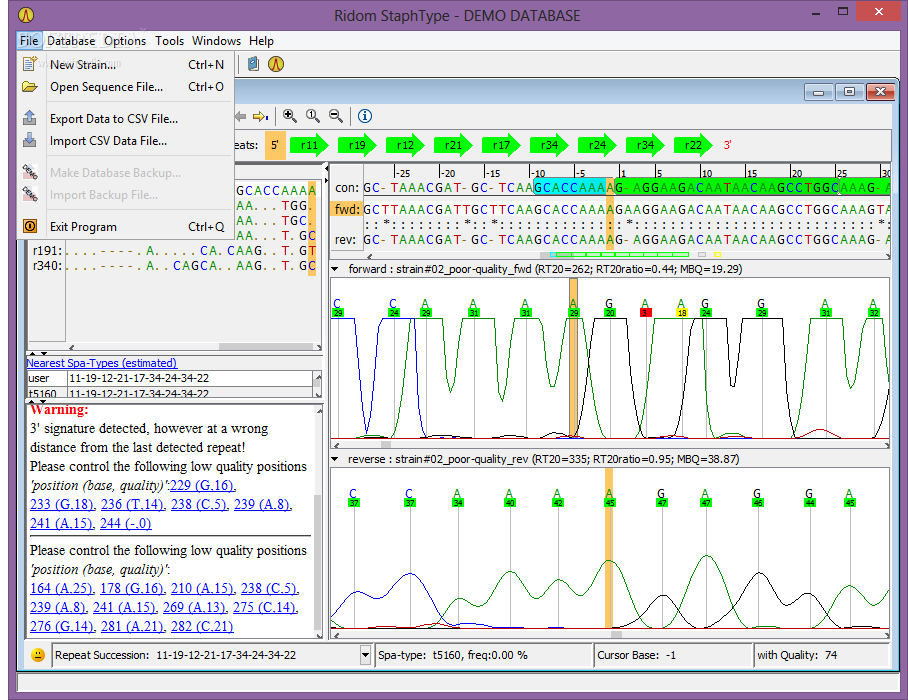908x700 pixels.
Task: Click the import download arrow icon
Action: coord(30,140)
